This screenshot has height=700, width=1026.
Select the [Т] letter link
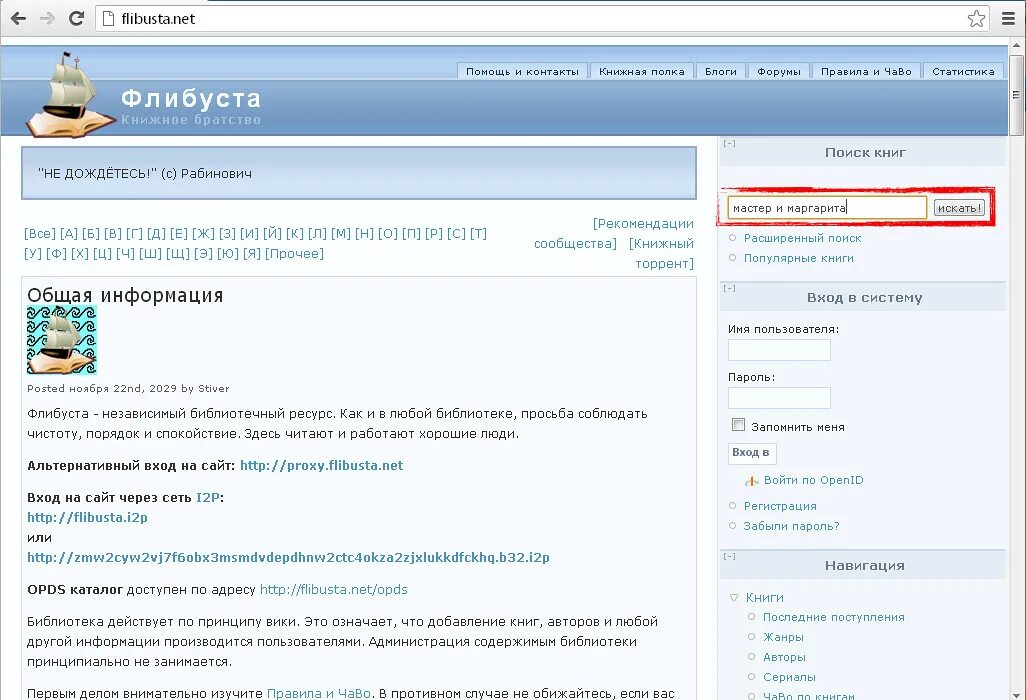[x=478, y=234]
